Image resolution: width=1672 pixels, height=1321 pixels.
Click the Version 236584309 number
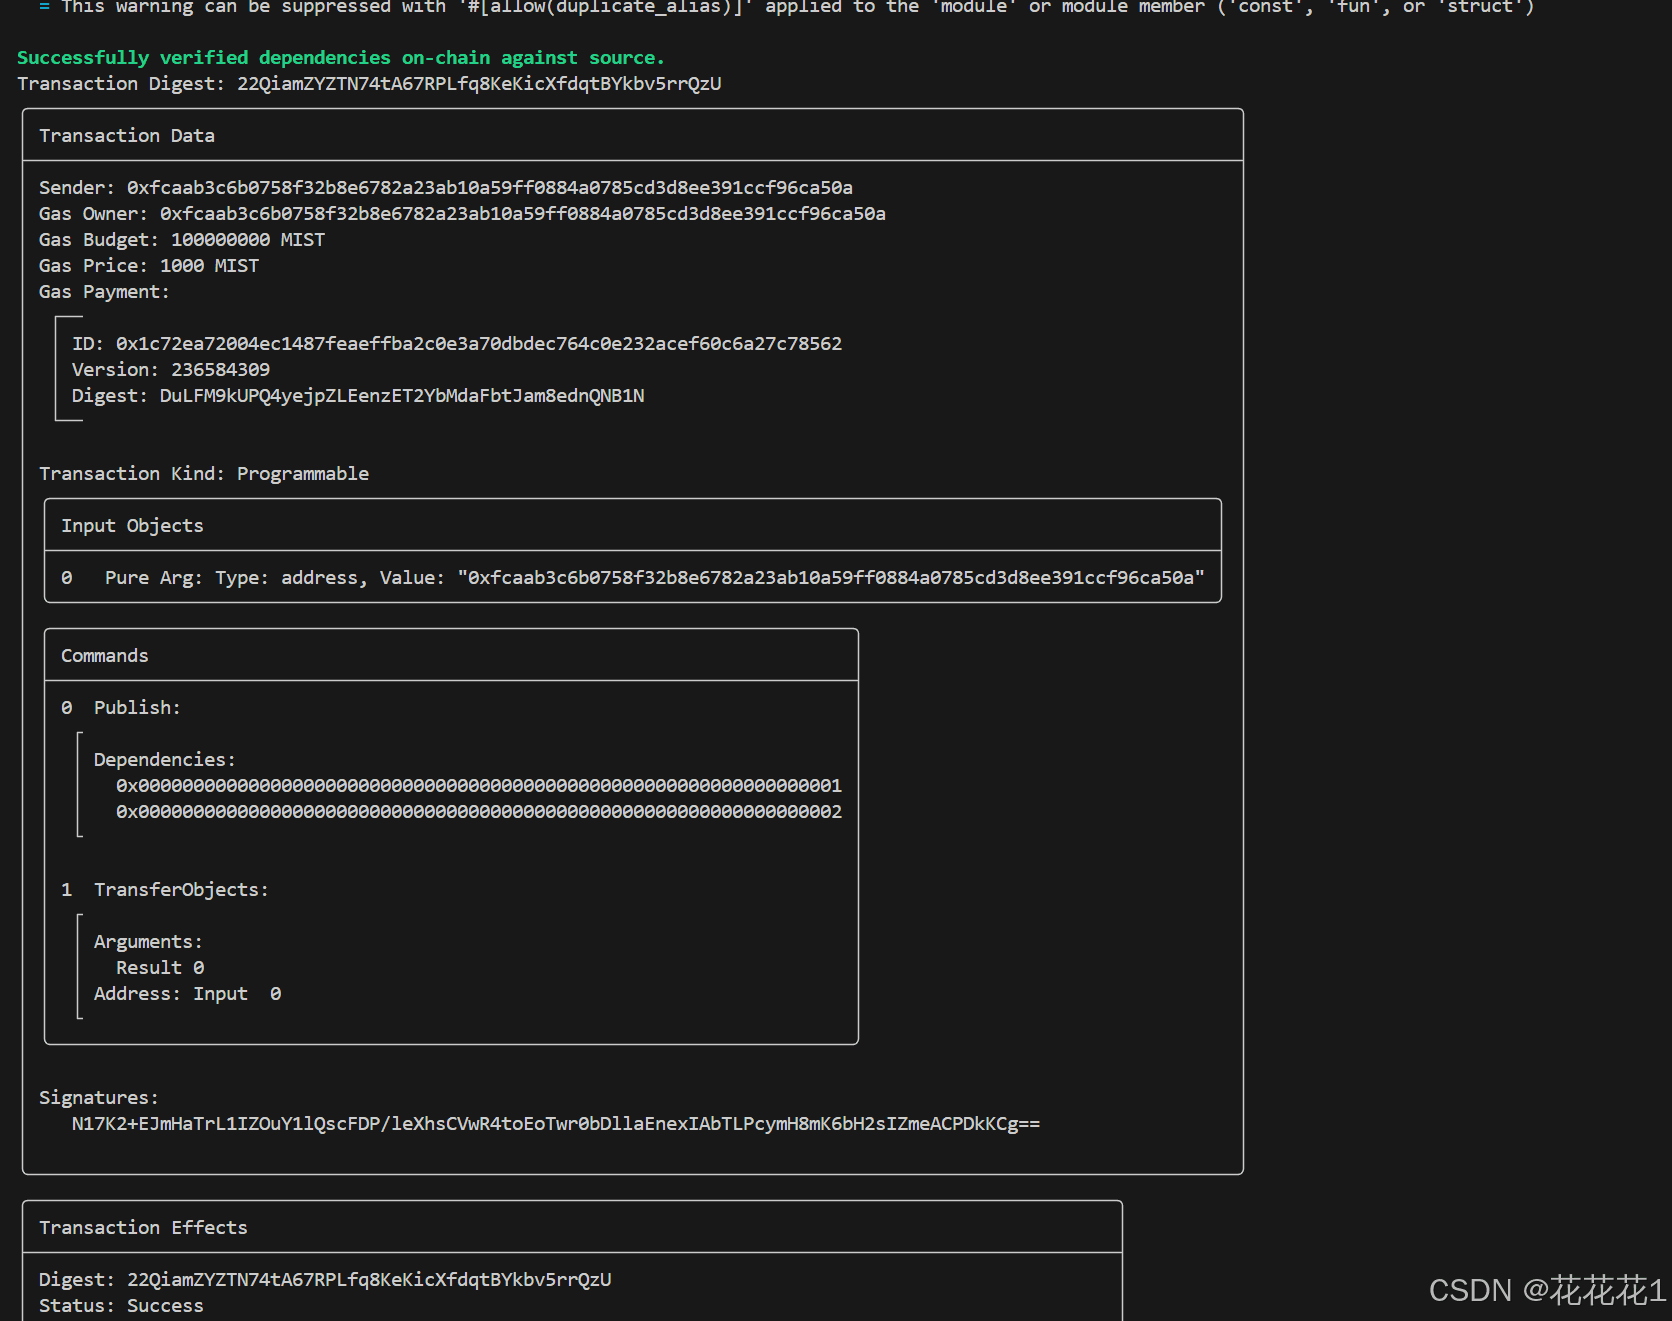click(220, 370)
